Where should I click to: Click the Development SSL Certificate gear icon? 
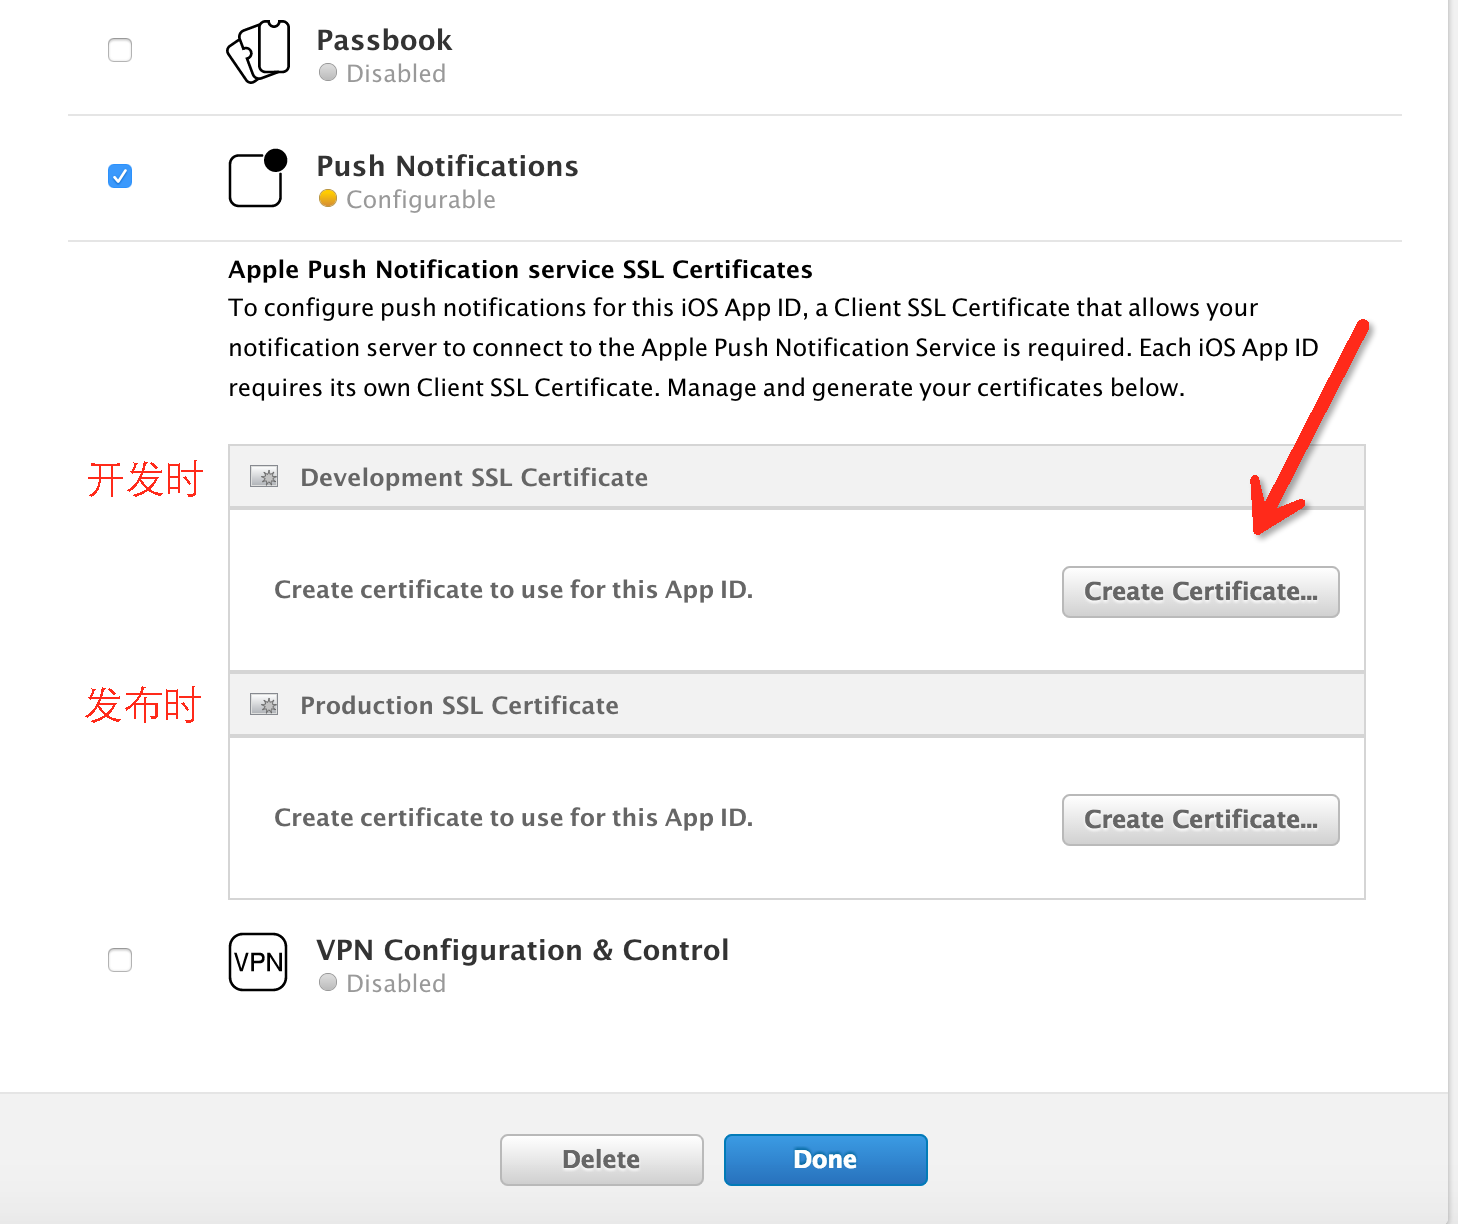(264, 477)
